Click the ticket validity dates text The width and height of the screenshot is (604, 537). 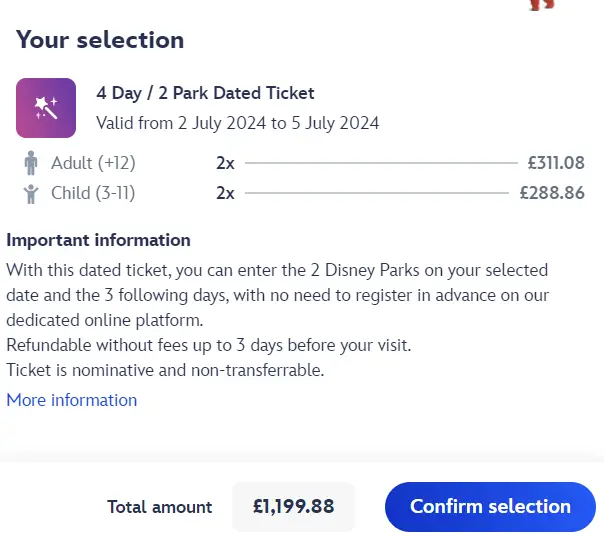(x=238, y=123)
